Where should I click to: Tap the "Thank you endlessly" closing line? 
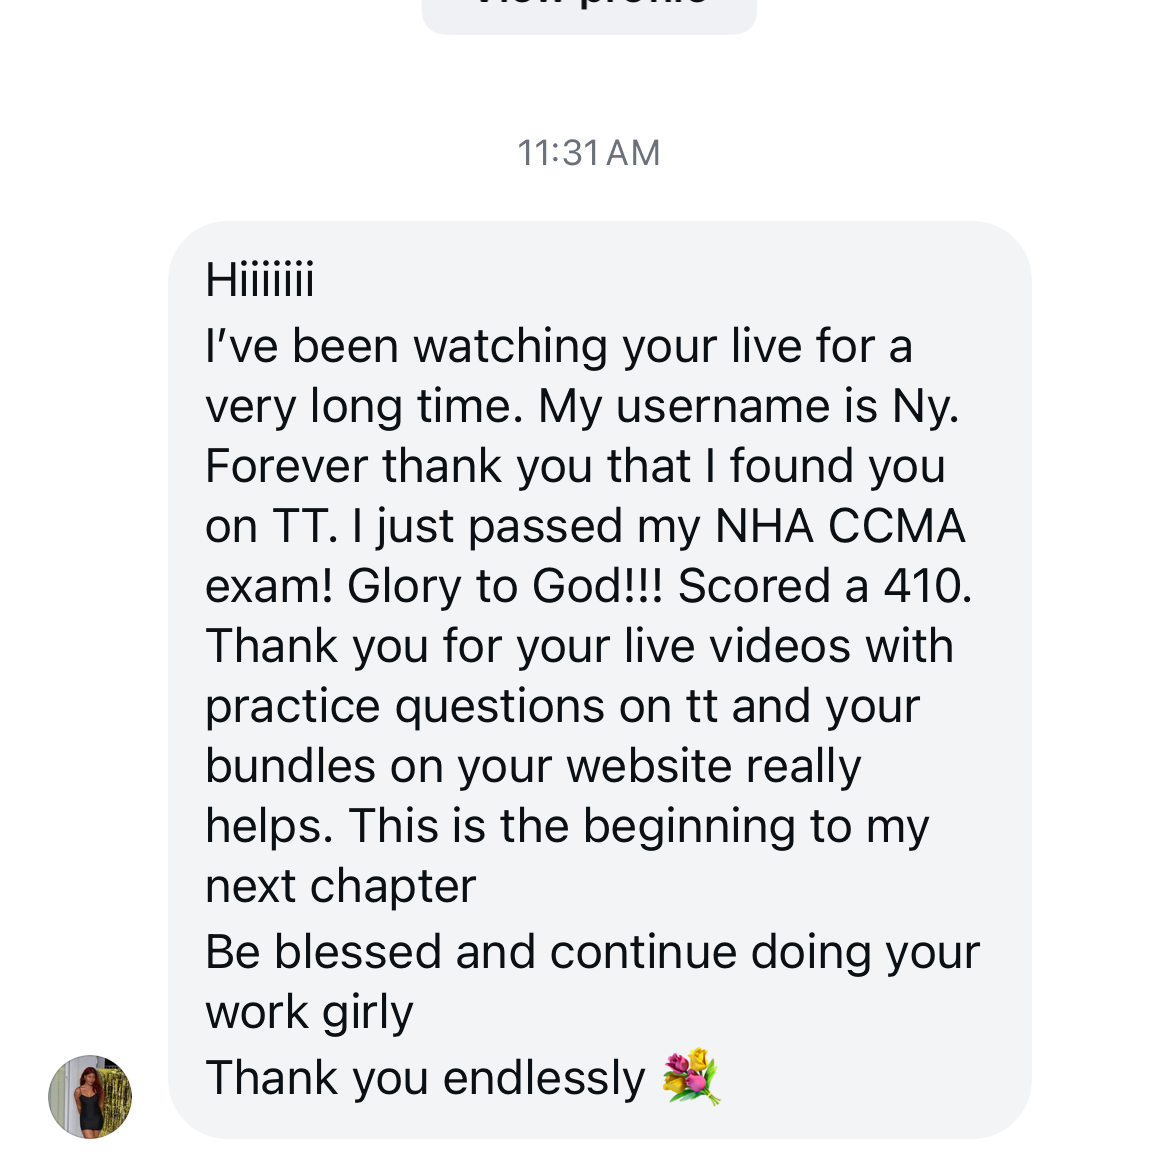425,1078
